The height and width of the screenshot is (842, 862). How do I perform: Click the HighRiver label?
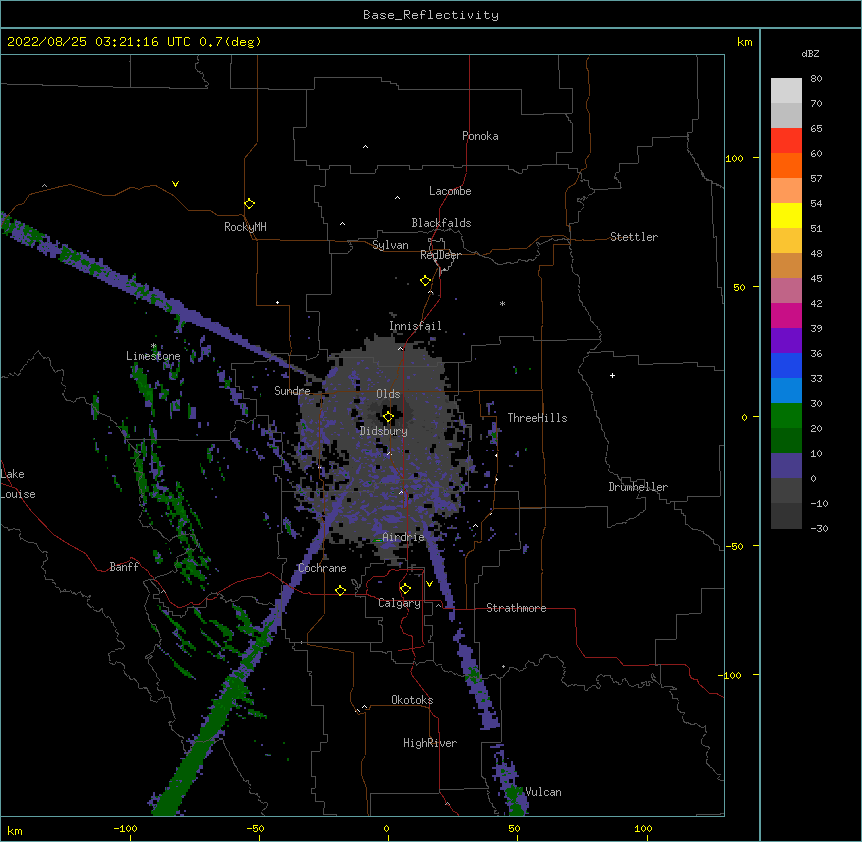click(x=430, y=743)
